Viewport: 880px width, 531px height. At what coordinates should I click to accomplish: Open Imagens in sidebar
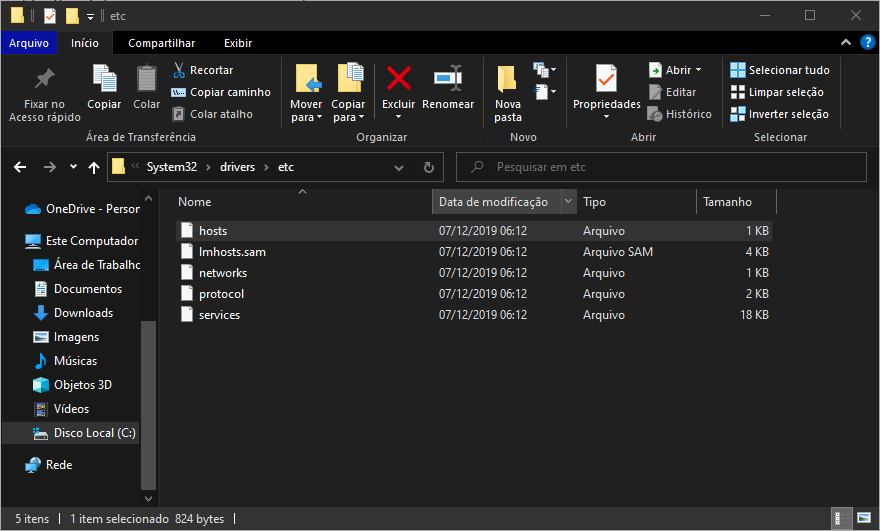coord(66,337)
